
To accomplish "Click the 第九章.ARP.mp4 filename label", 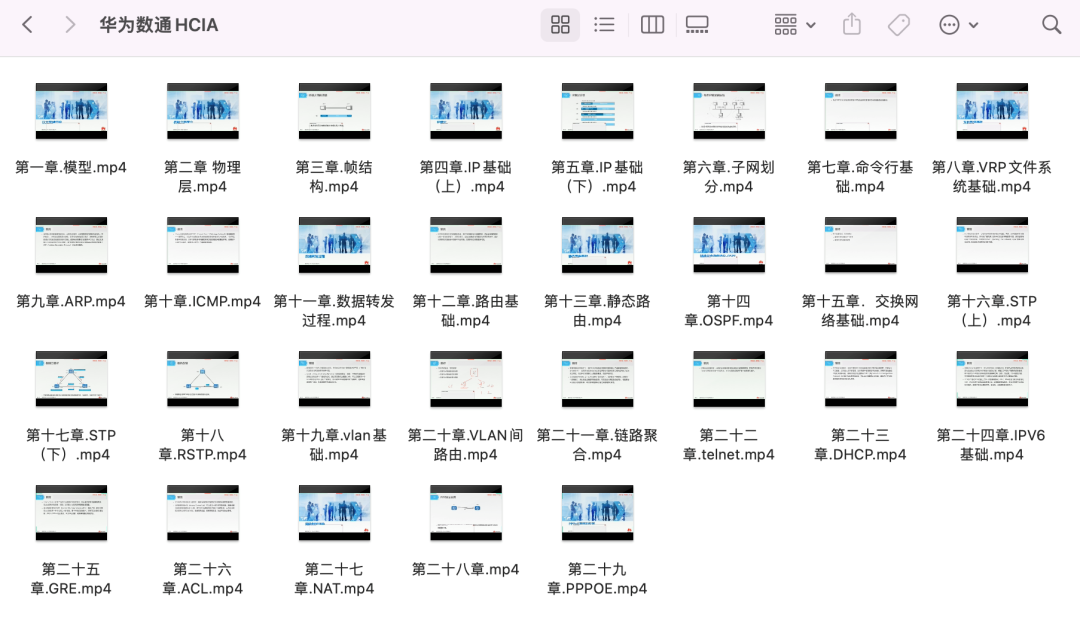I will tap(71, 301).
